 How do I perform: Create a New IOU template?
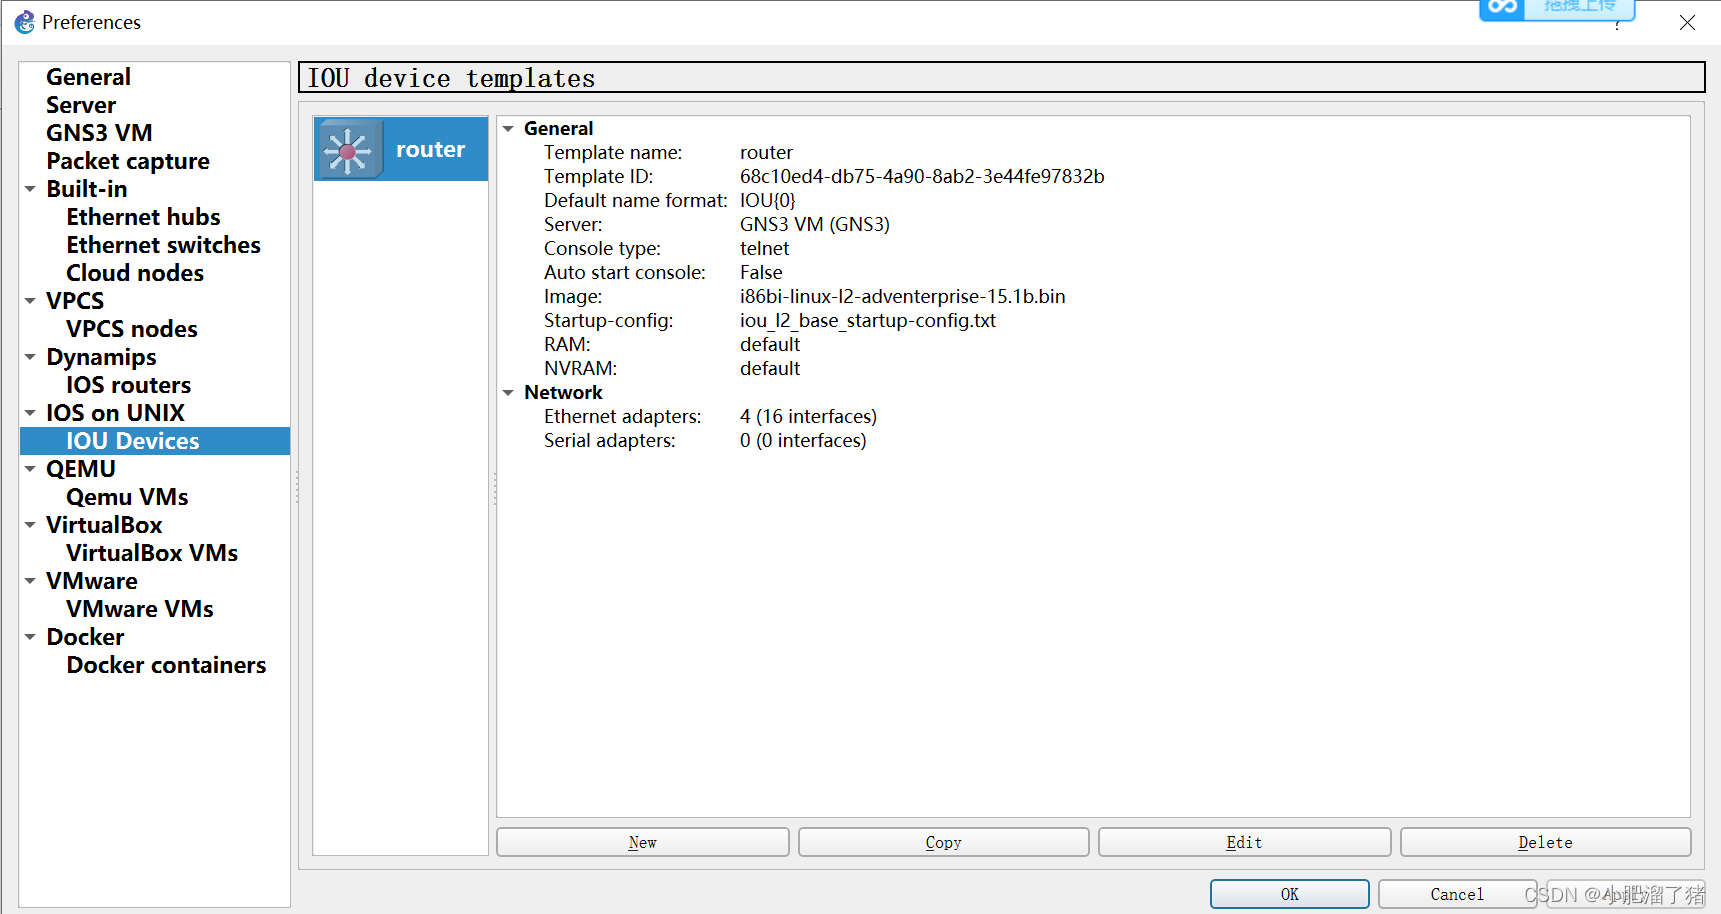click(643, 842)
